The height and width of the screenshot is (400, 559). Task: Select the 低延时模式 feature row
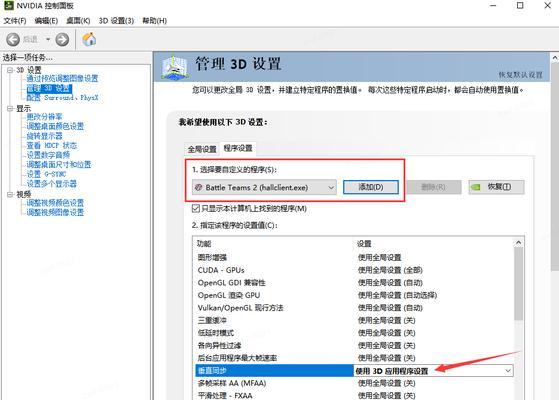(x=354, y=333)
